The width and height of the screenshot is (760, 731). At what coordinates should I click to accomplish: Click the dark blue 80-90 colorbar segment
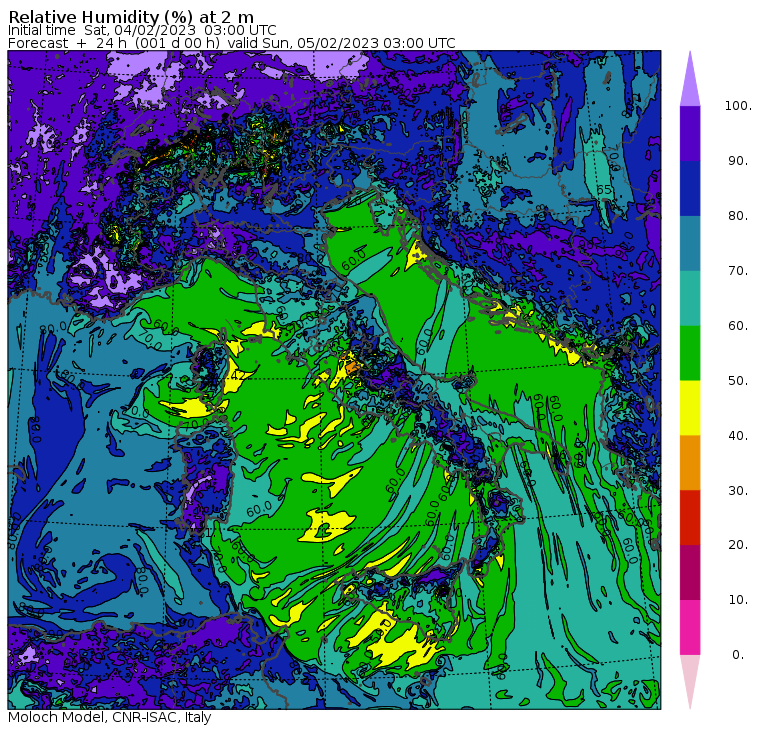tap(690, 188)
